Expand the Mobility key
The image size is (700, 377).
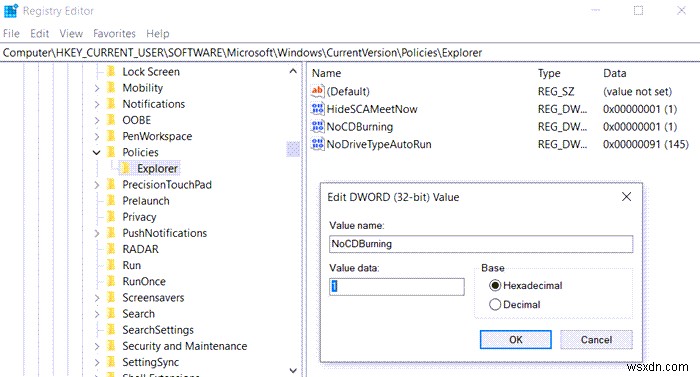tap(97, 88)
